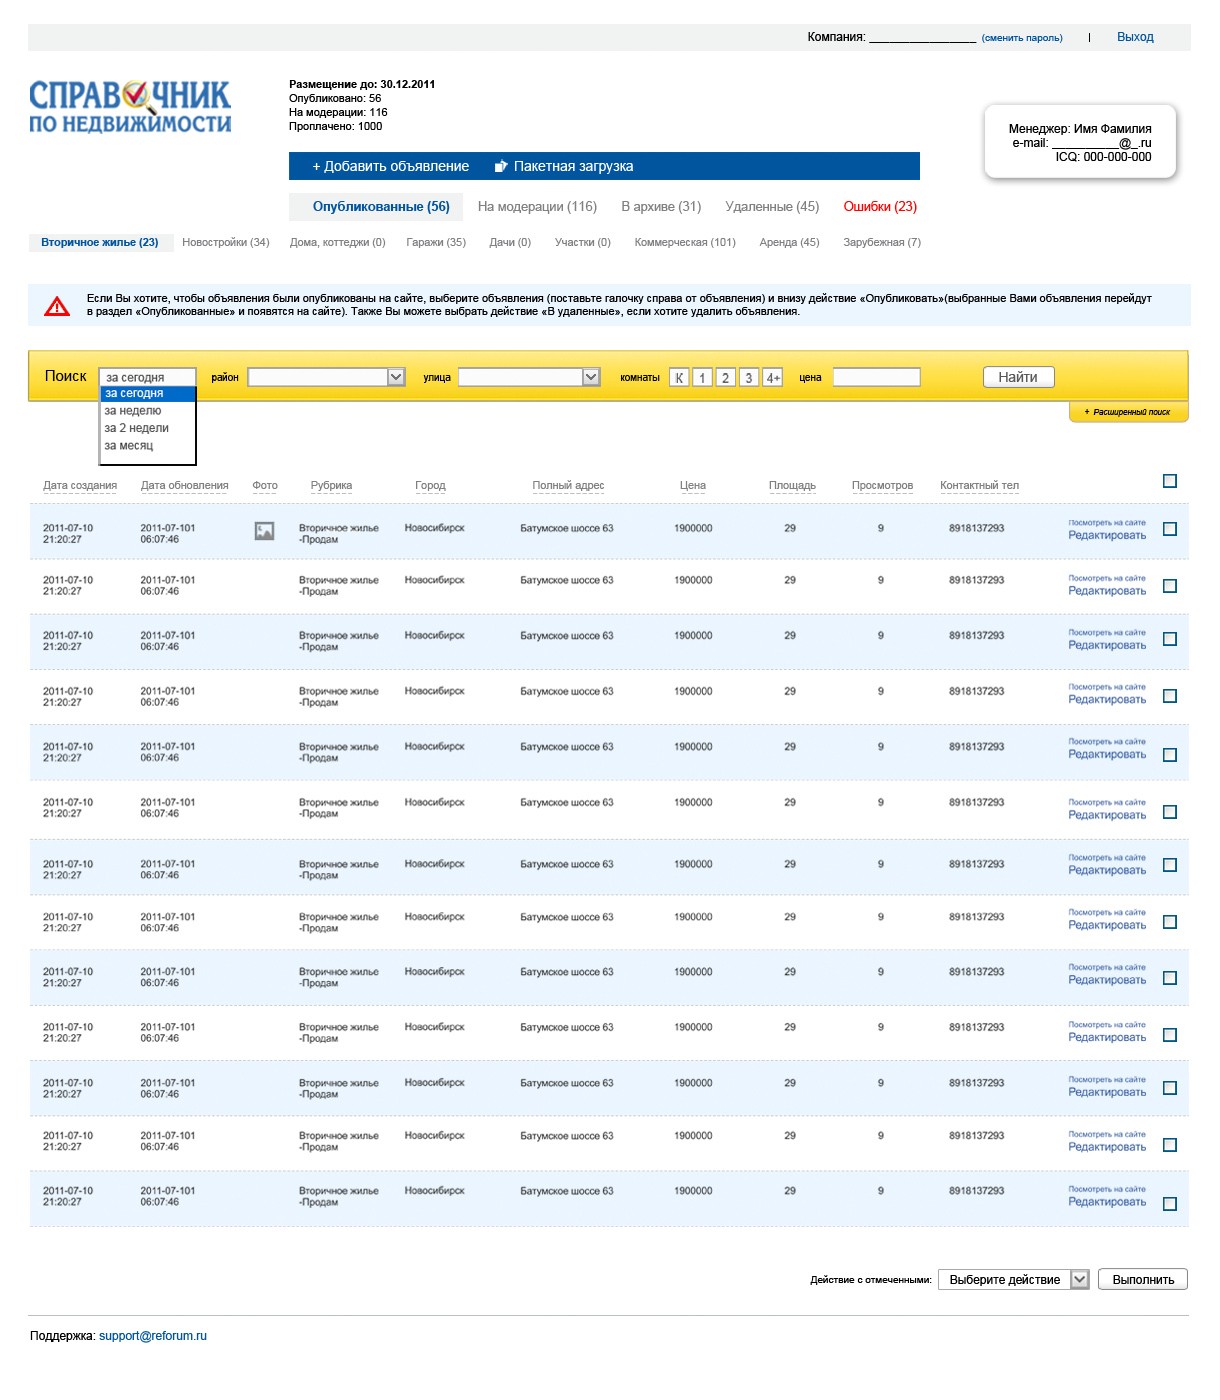Select Аренда (45) category
Image resolution: width=1220 pixels, height=1400 pixels.
(x=789, y=242)
